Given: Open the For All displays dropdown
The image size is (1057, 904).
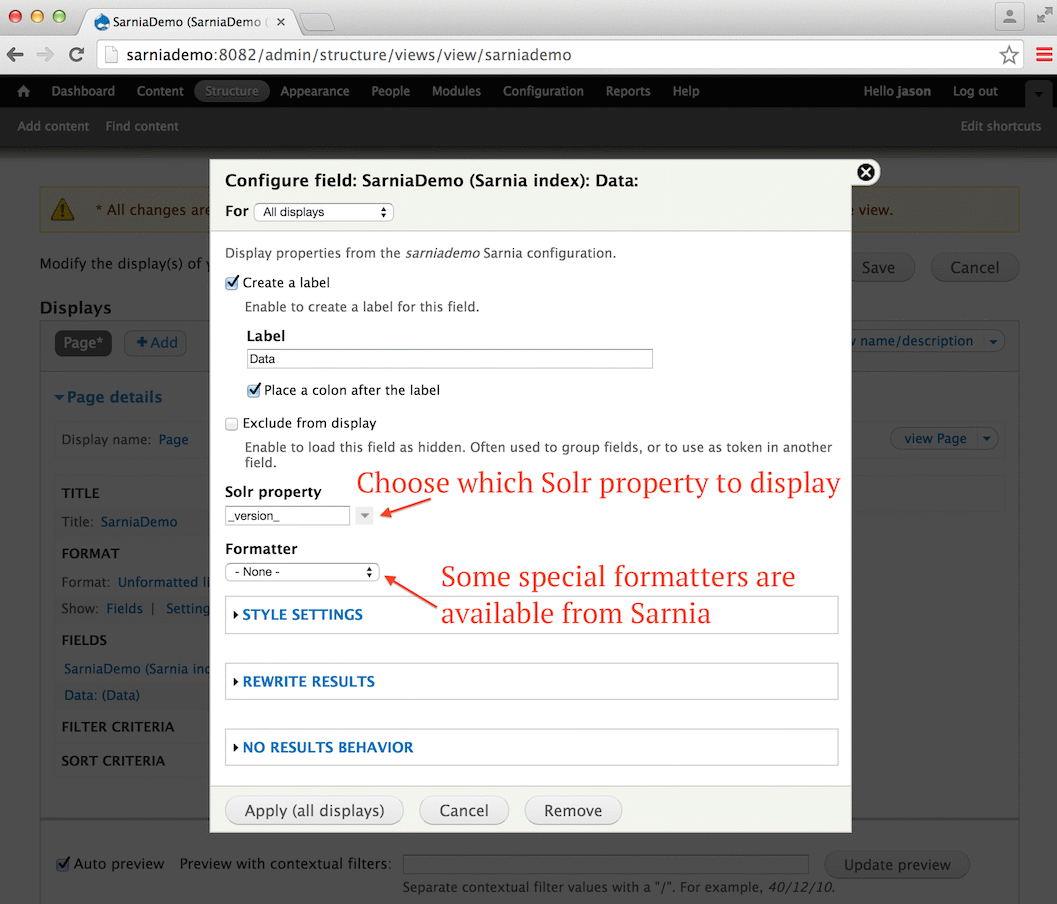Looking at the screenshot, I should point(323,212).
